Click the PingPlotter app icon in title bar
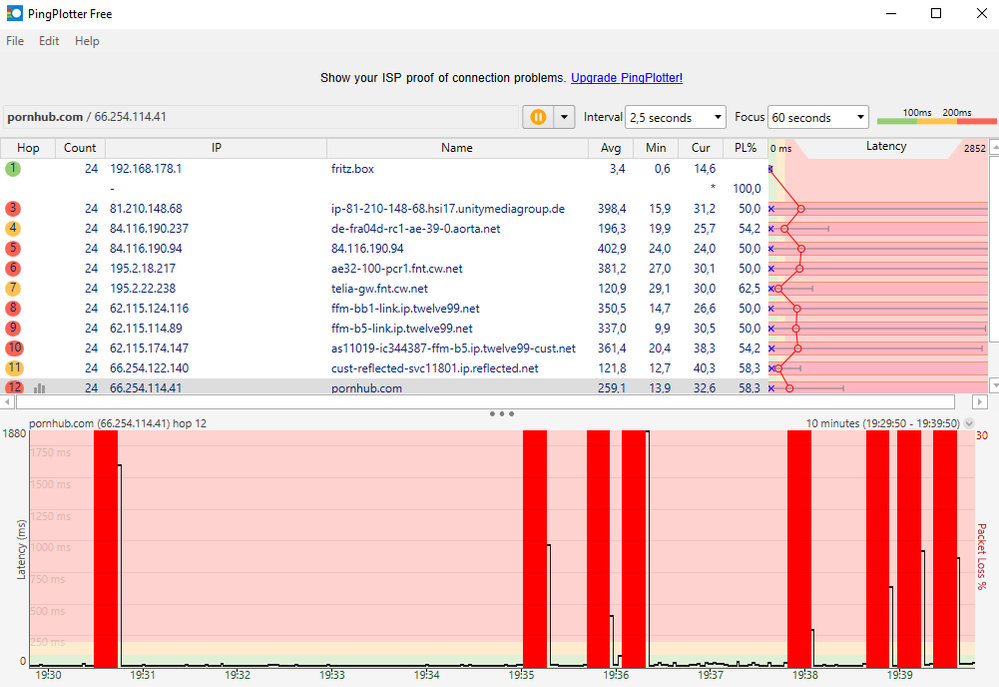 15,13
